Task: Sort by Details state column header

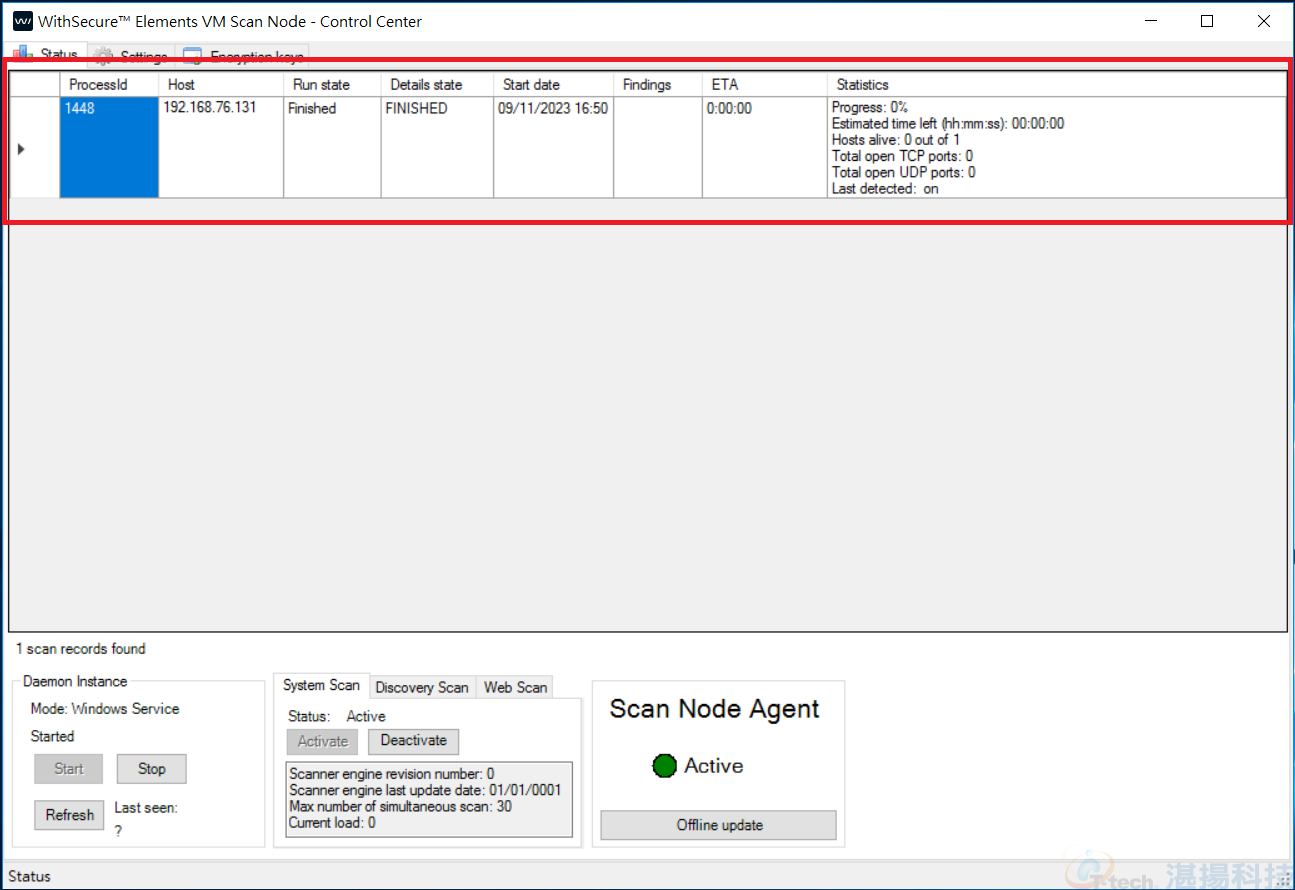Action: 437,85
